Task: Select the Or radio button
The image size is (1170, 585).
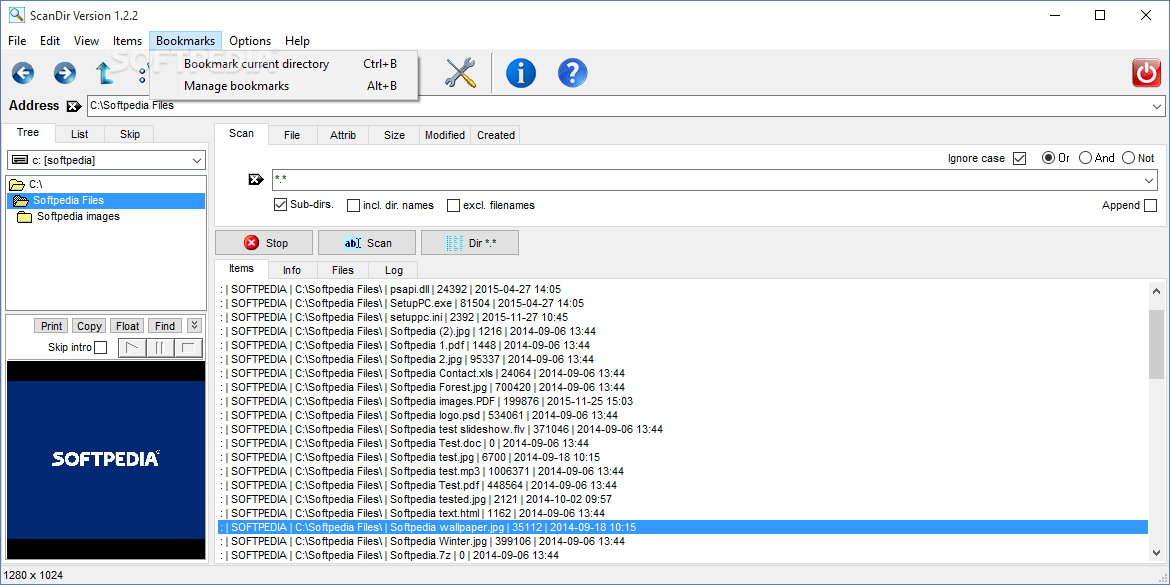Action: (1048, 158)
